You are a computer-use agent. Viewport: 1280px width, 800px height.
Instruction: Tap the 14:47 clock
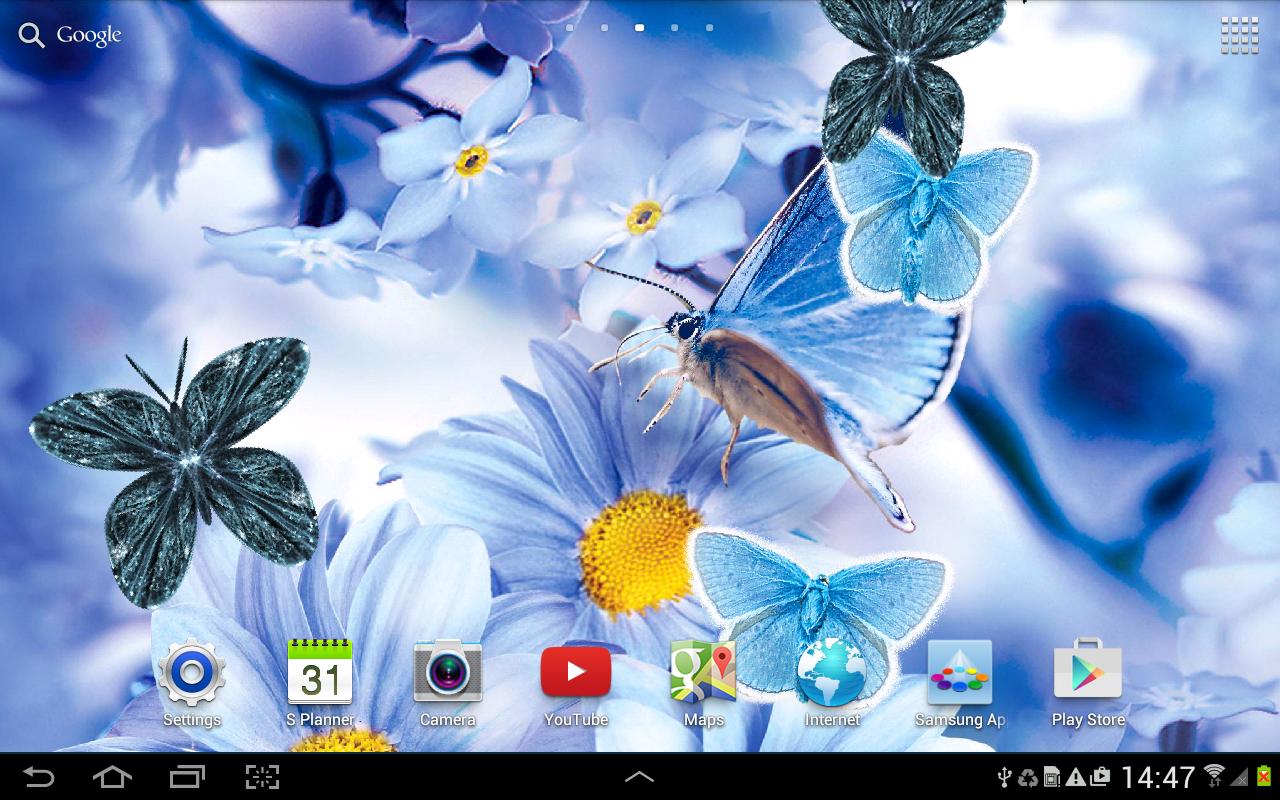tap(1158, 777)
